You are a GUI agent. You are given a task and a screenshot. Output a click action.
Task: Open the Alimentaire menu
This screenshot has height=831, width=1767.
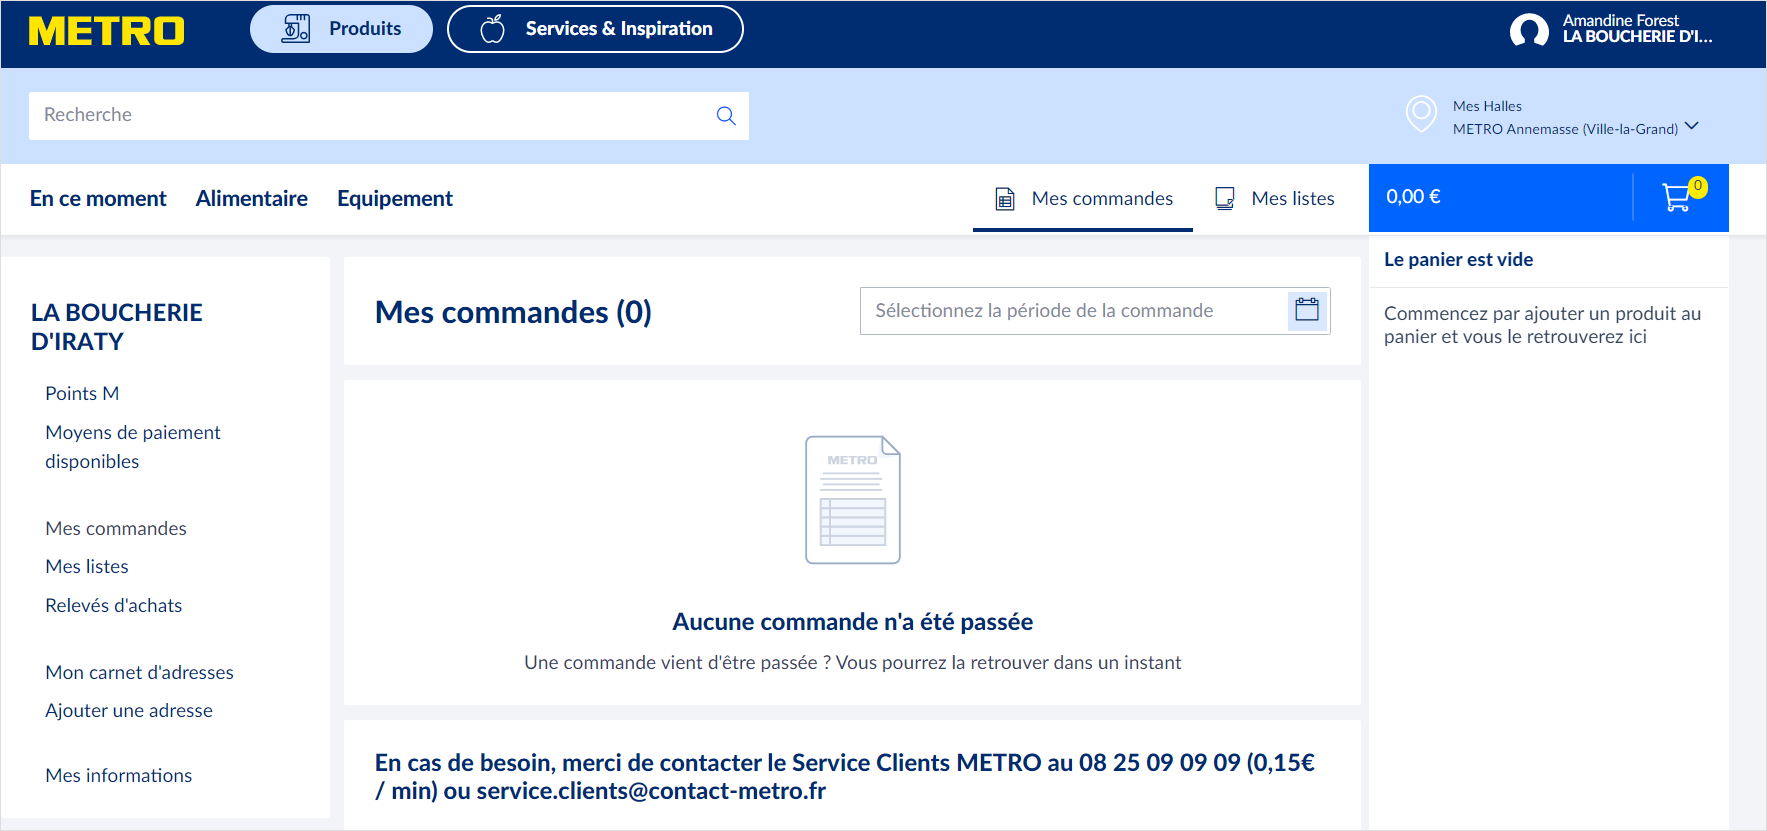pos(252,199)
